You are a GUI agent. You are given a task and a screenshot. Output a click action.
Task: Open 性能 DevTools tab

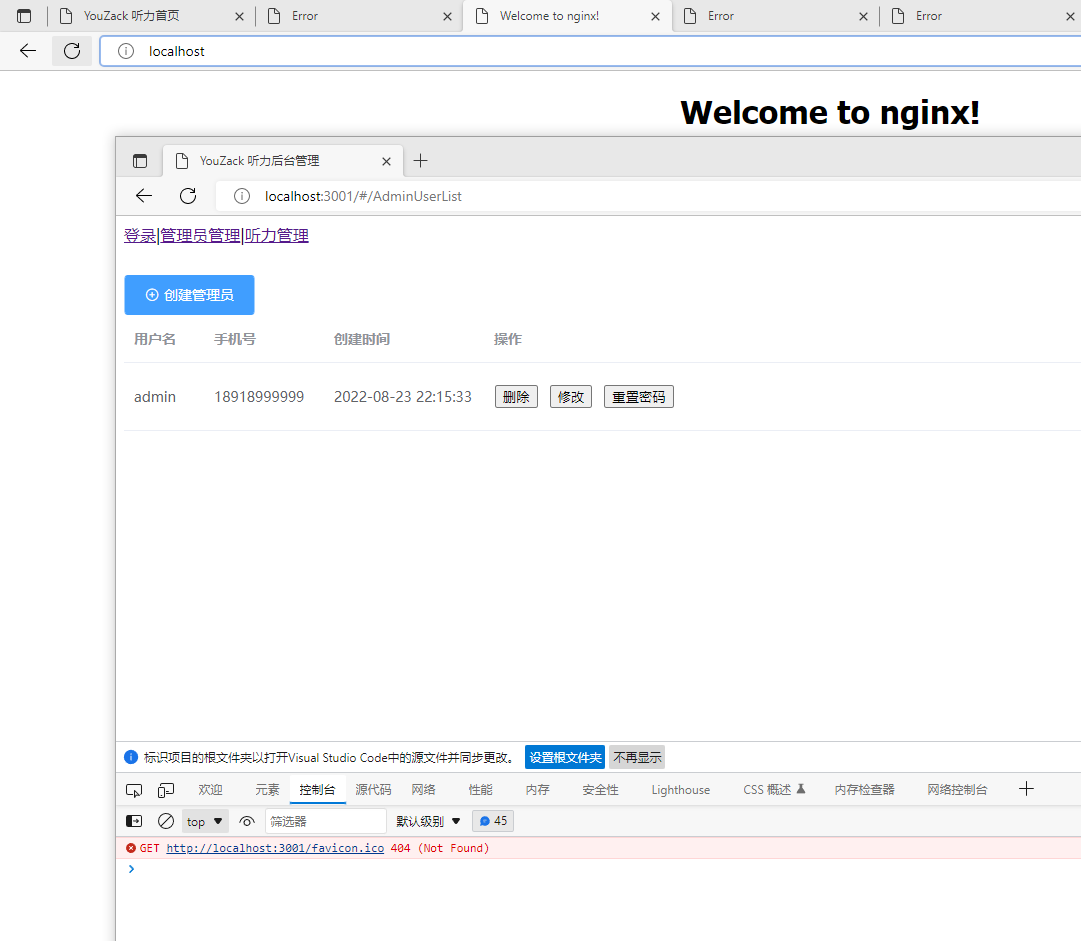[x=481, y=790]
